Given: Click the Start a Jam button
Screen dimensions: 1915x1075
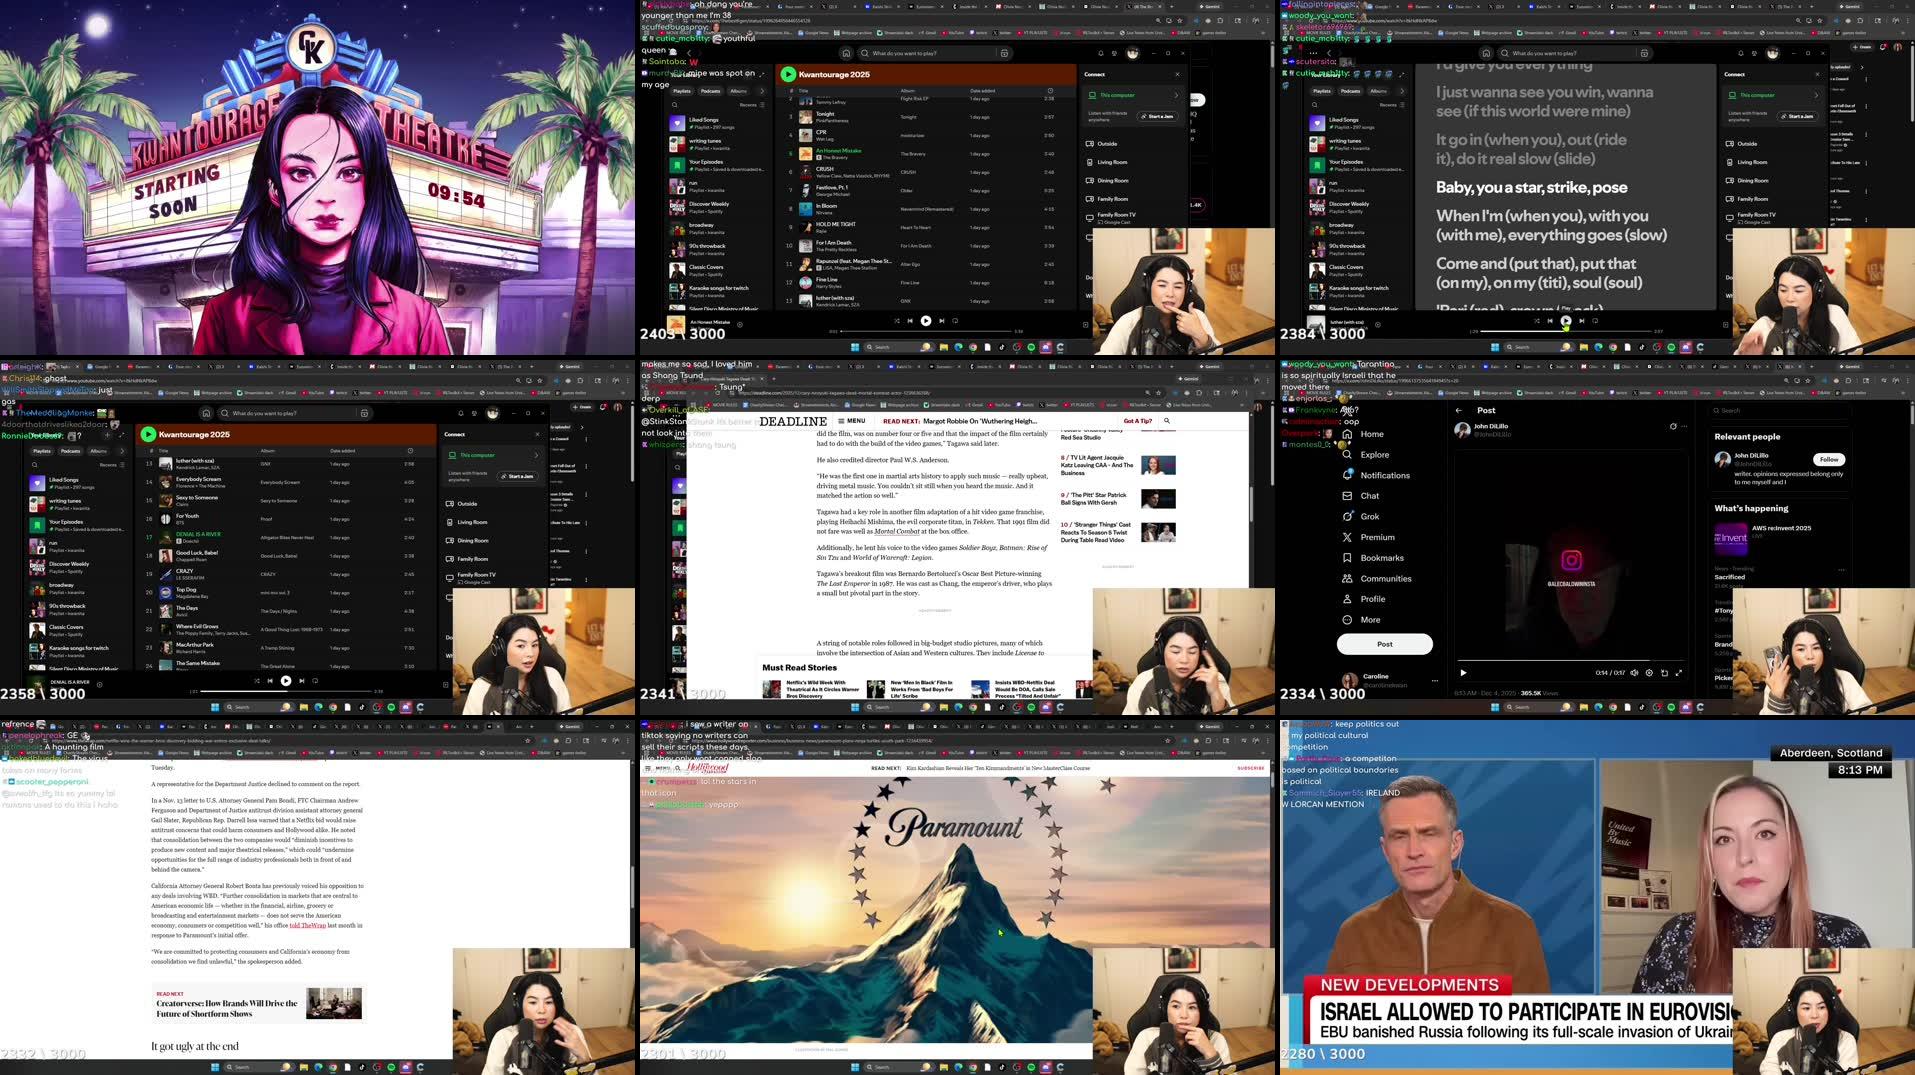Looking at the screenshot, I should (1157, 116).
